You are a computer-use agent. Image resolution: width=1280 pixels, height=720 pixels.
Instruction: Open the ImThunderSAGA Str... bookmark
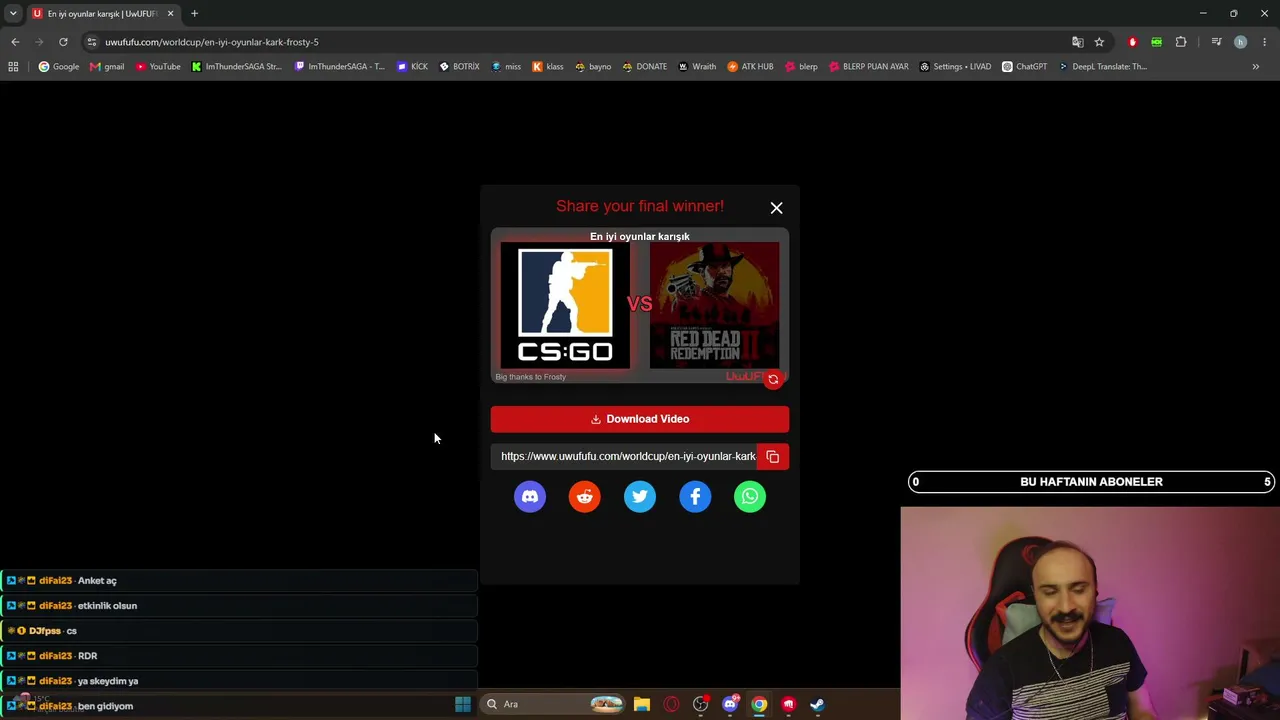[x=237, y=67]
